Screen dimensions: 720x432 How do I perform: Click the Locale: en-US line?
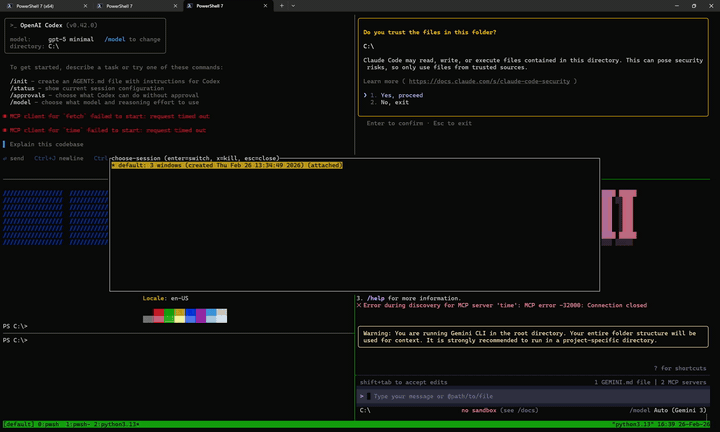pyautogui.click(x=165, y=298)
